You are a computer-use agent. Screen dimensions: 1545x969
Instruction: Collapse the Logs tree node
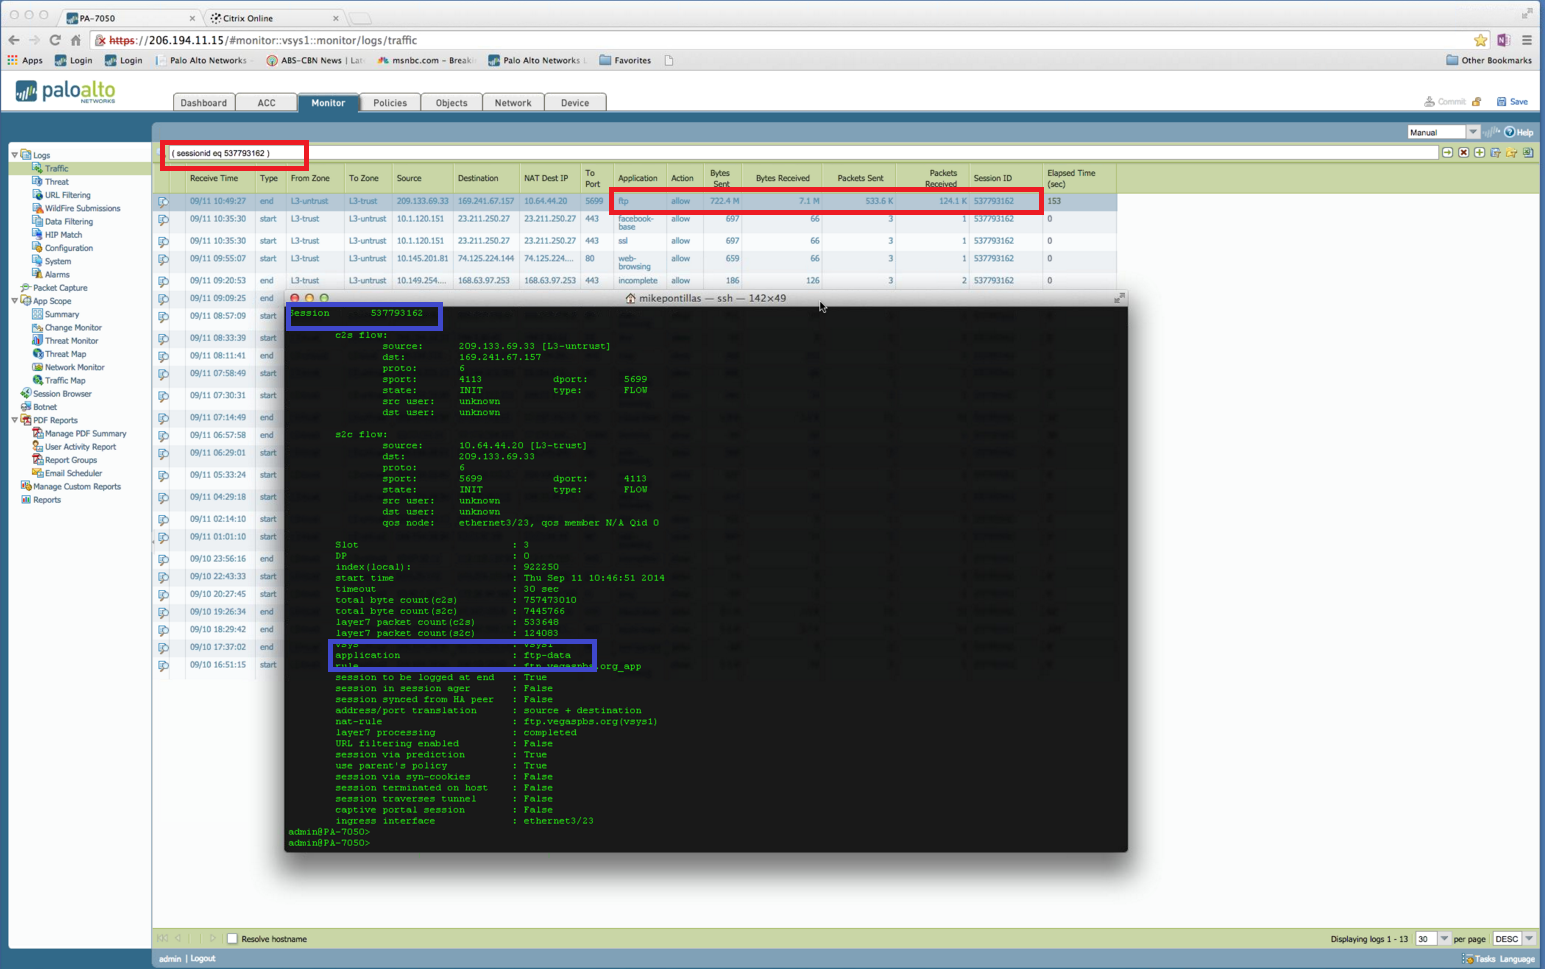[15, 155]
